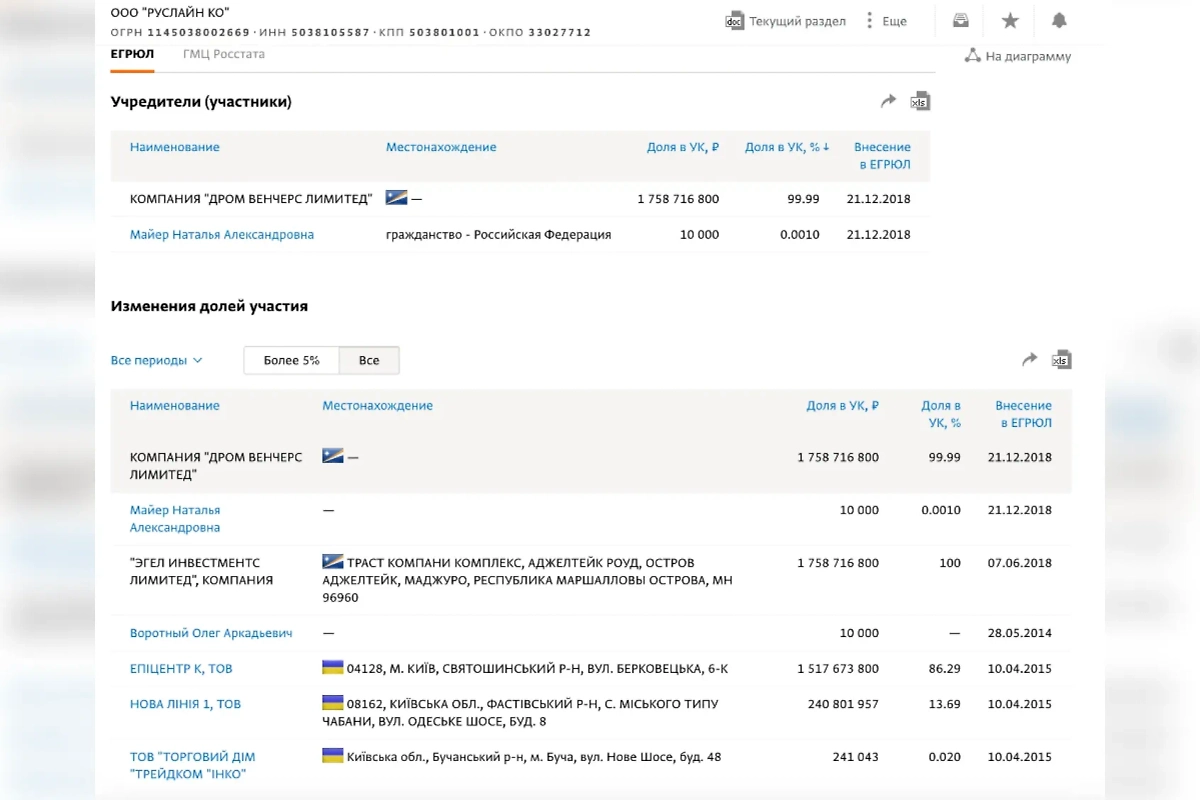Screen dimensions: 1200x800
Task: Click the bell notification icon
Action: pos(1059,20)
